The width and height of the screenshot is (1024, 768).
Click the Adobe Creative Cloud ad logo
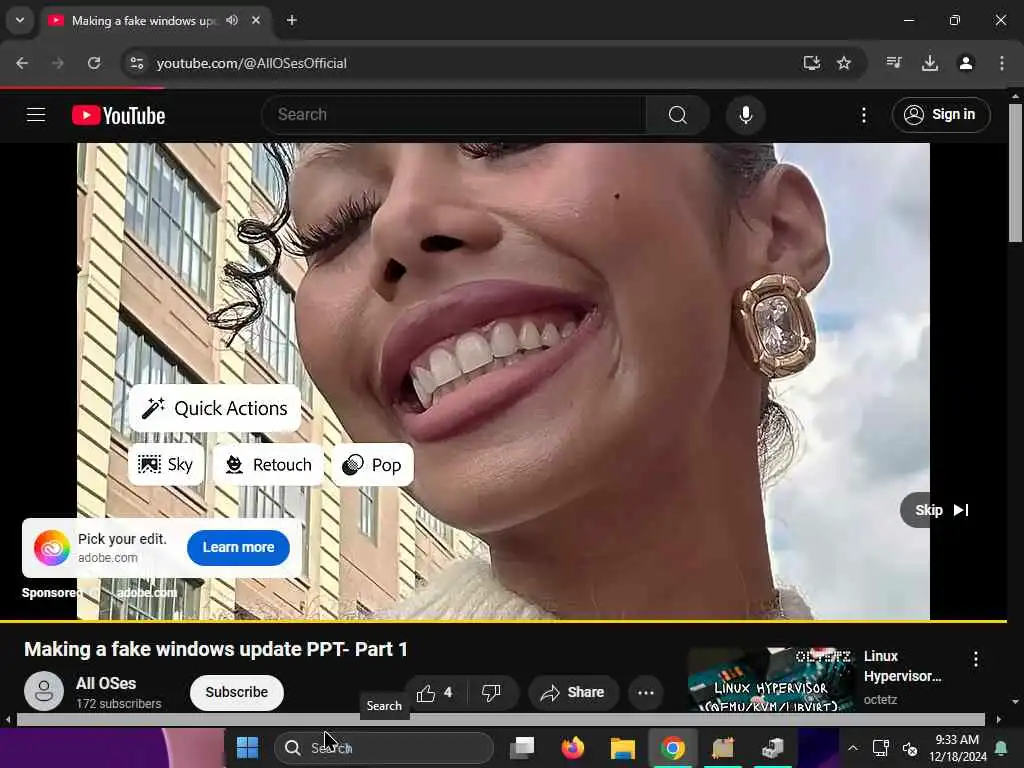(52, 547)
